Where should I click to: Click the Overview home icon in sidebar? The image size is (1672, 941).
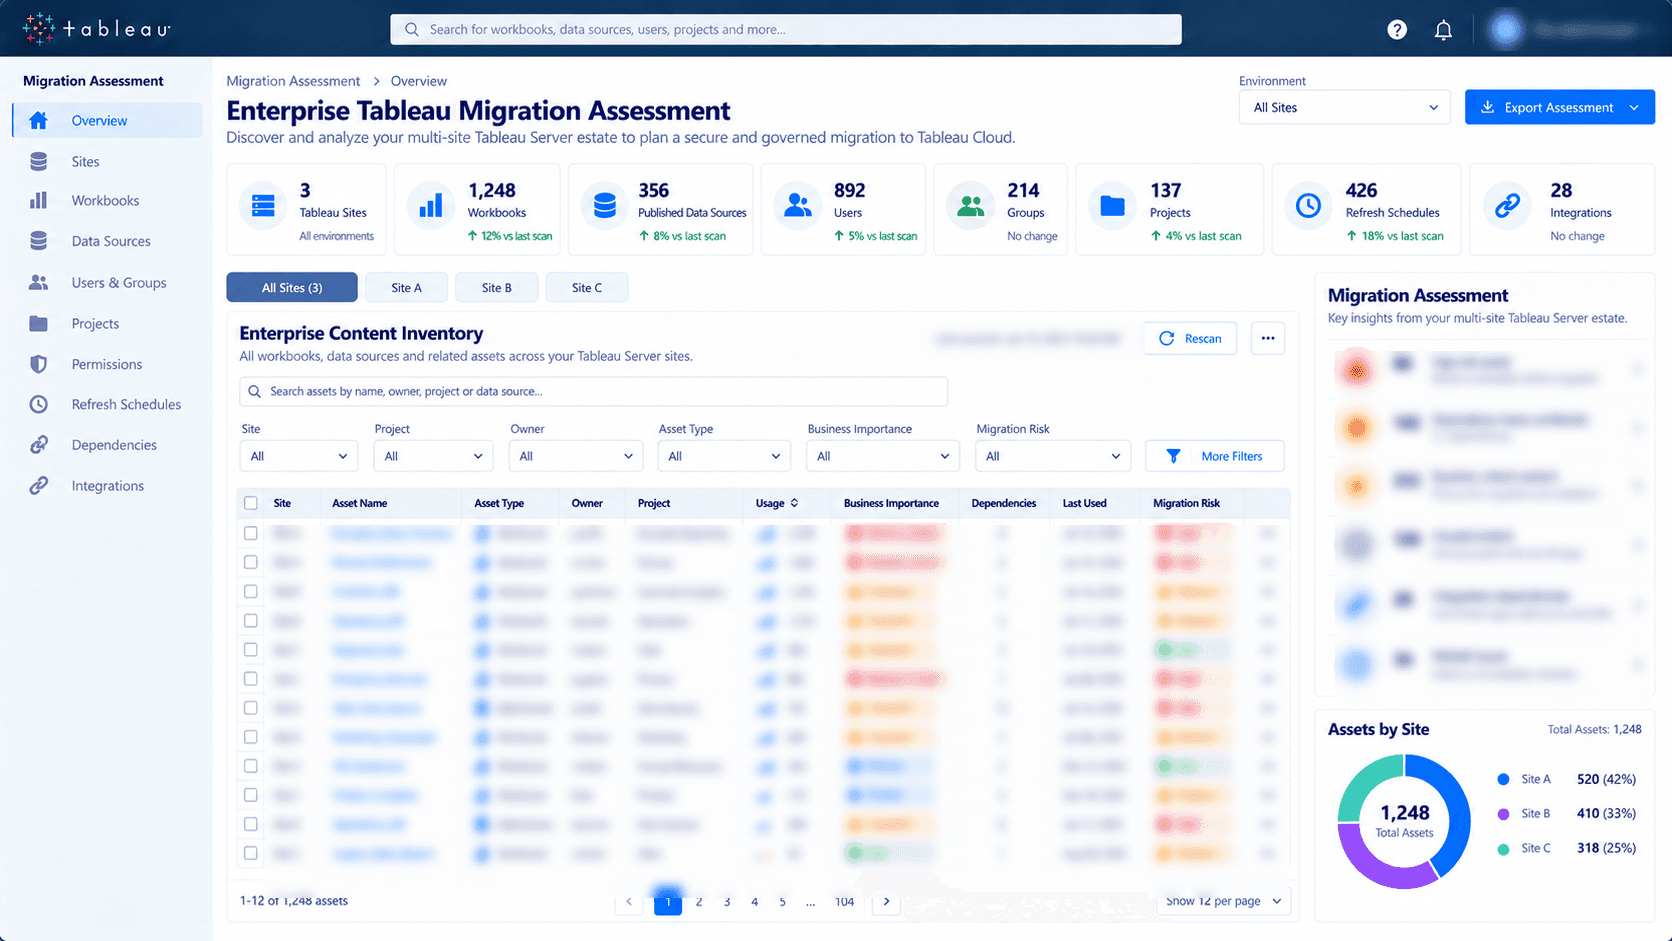click(x=38, y=120)
